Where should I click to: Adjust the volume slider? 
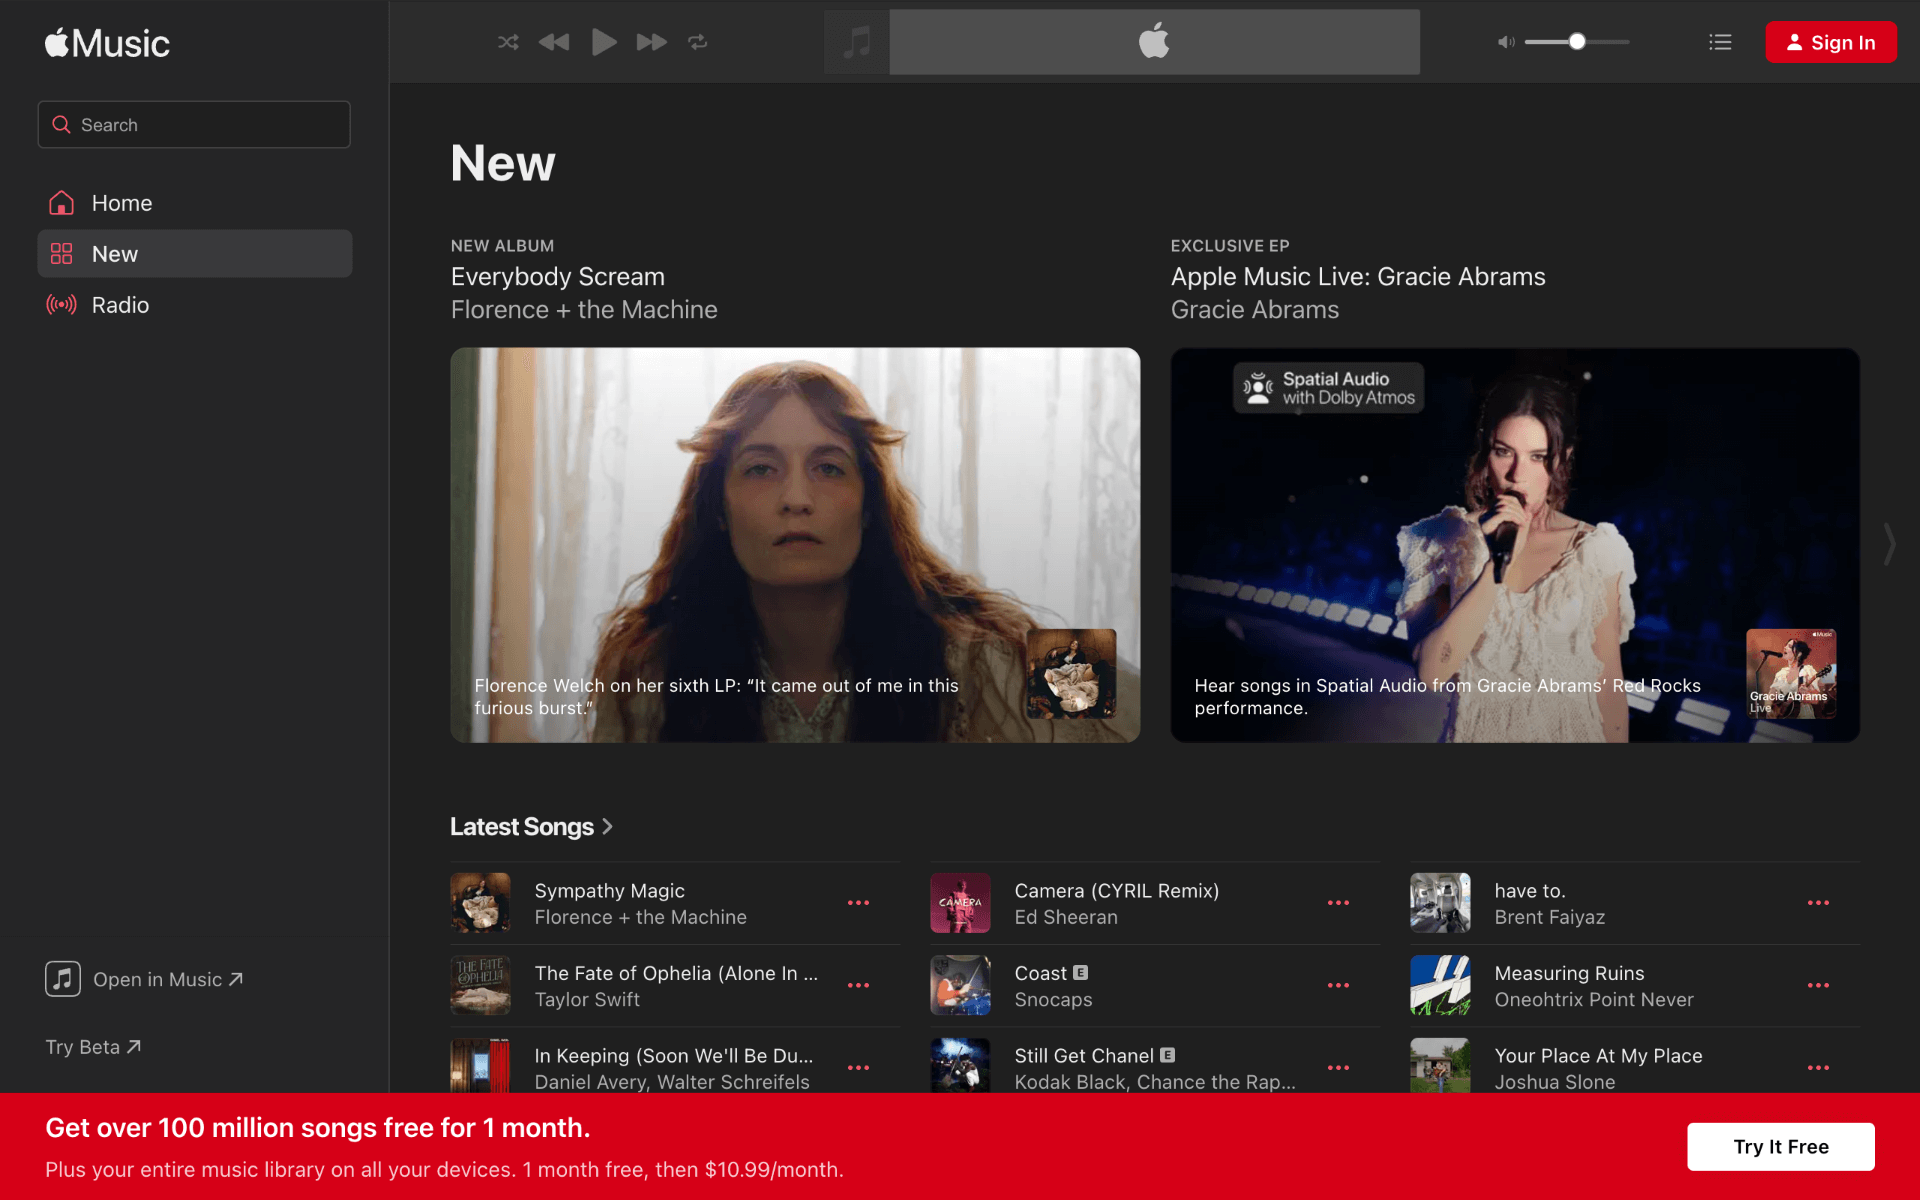click(1576, 42)
